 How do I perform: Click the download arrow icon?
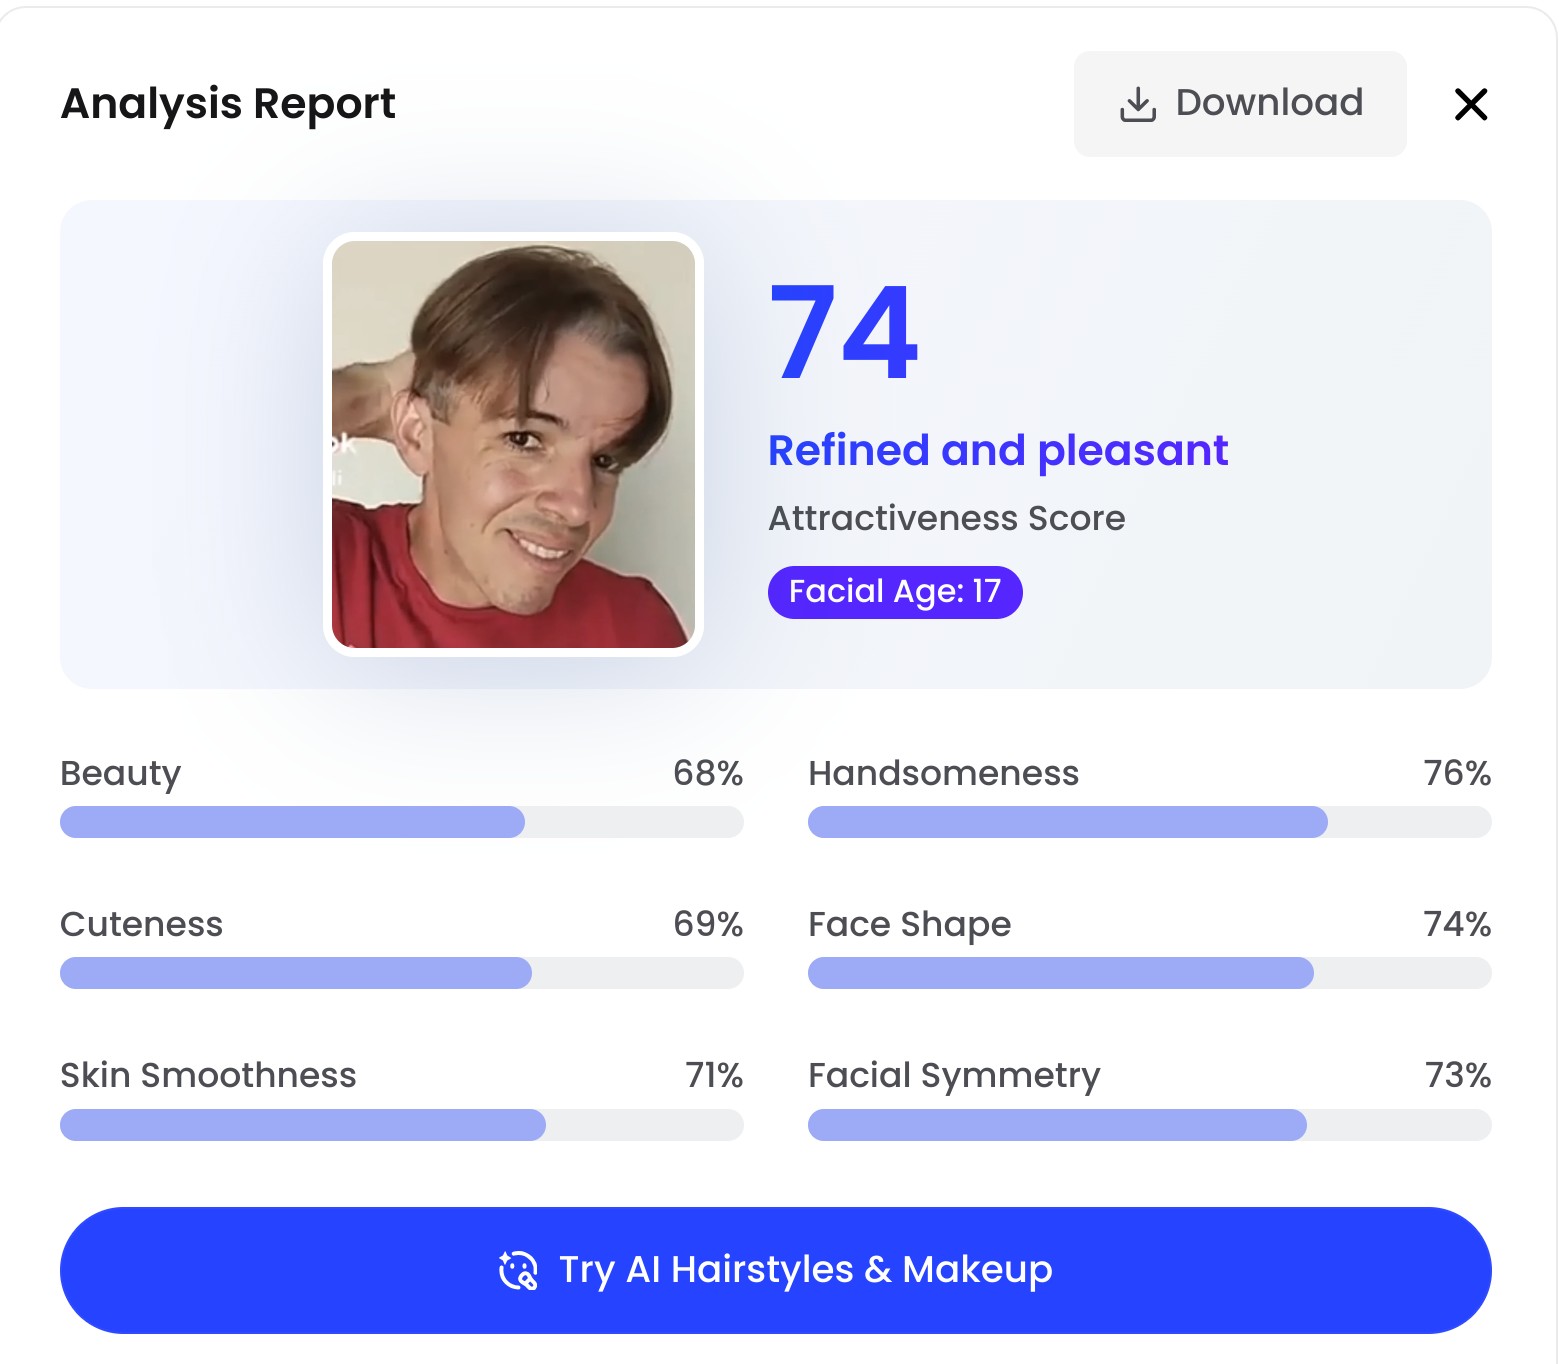coord(1138,104)
